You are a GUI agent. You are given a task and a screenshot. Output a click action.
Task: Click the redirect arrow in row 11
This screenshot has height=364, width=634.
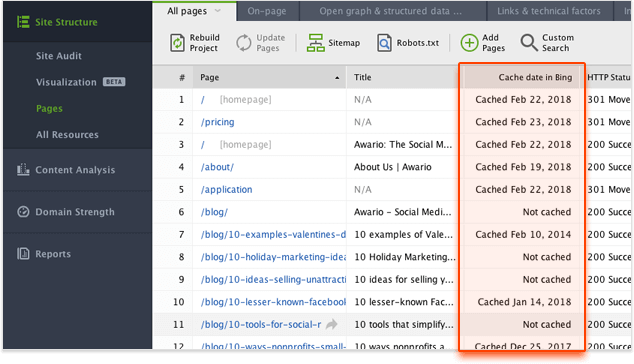pyautogui.click(x=332, y=324)
